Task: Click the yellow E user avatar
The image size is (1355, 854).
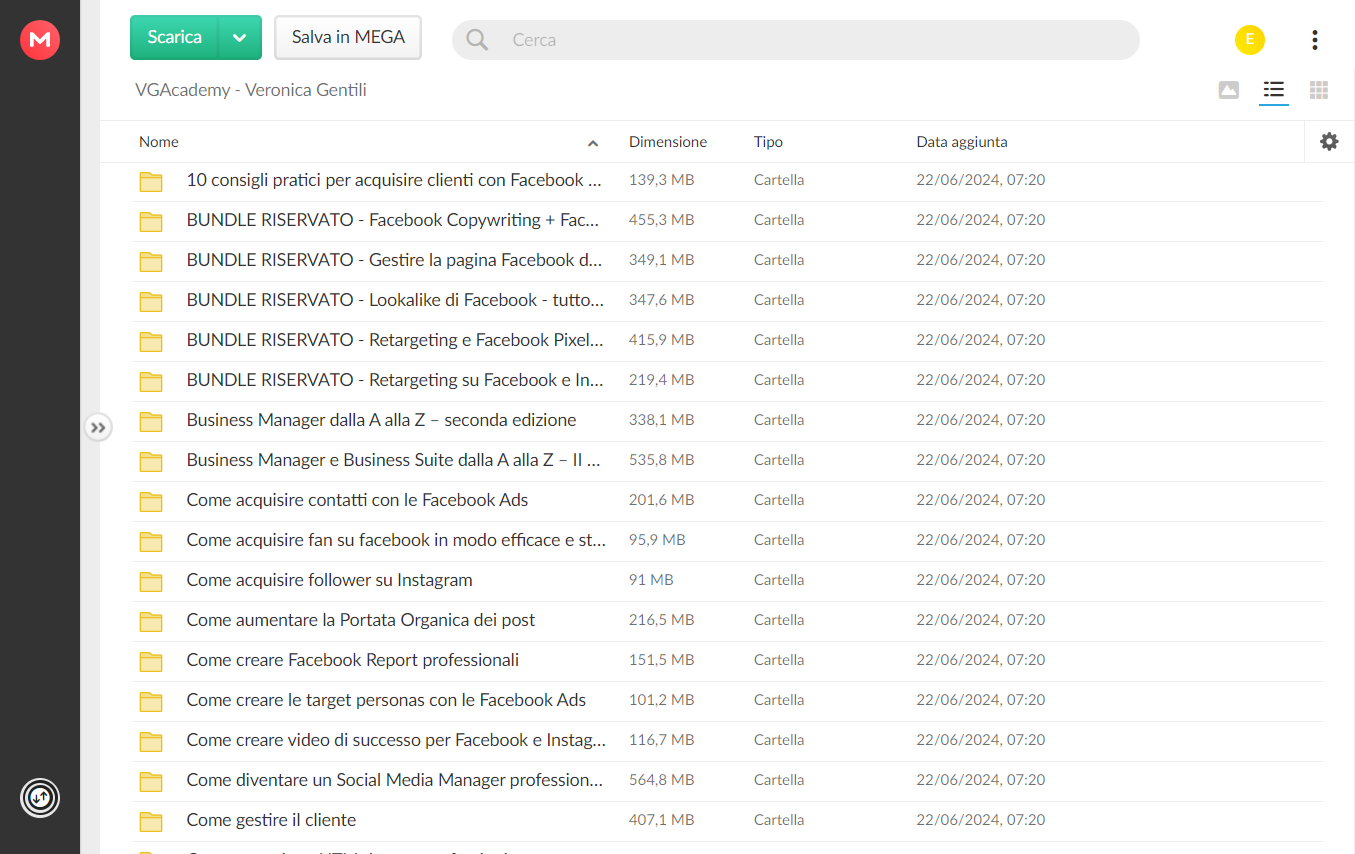Action: pyautogui.click(x=1250, y=40)
